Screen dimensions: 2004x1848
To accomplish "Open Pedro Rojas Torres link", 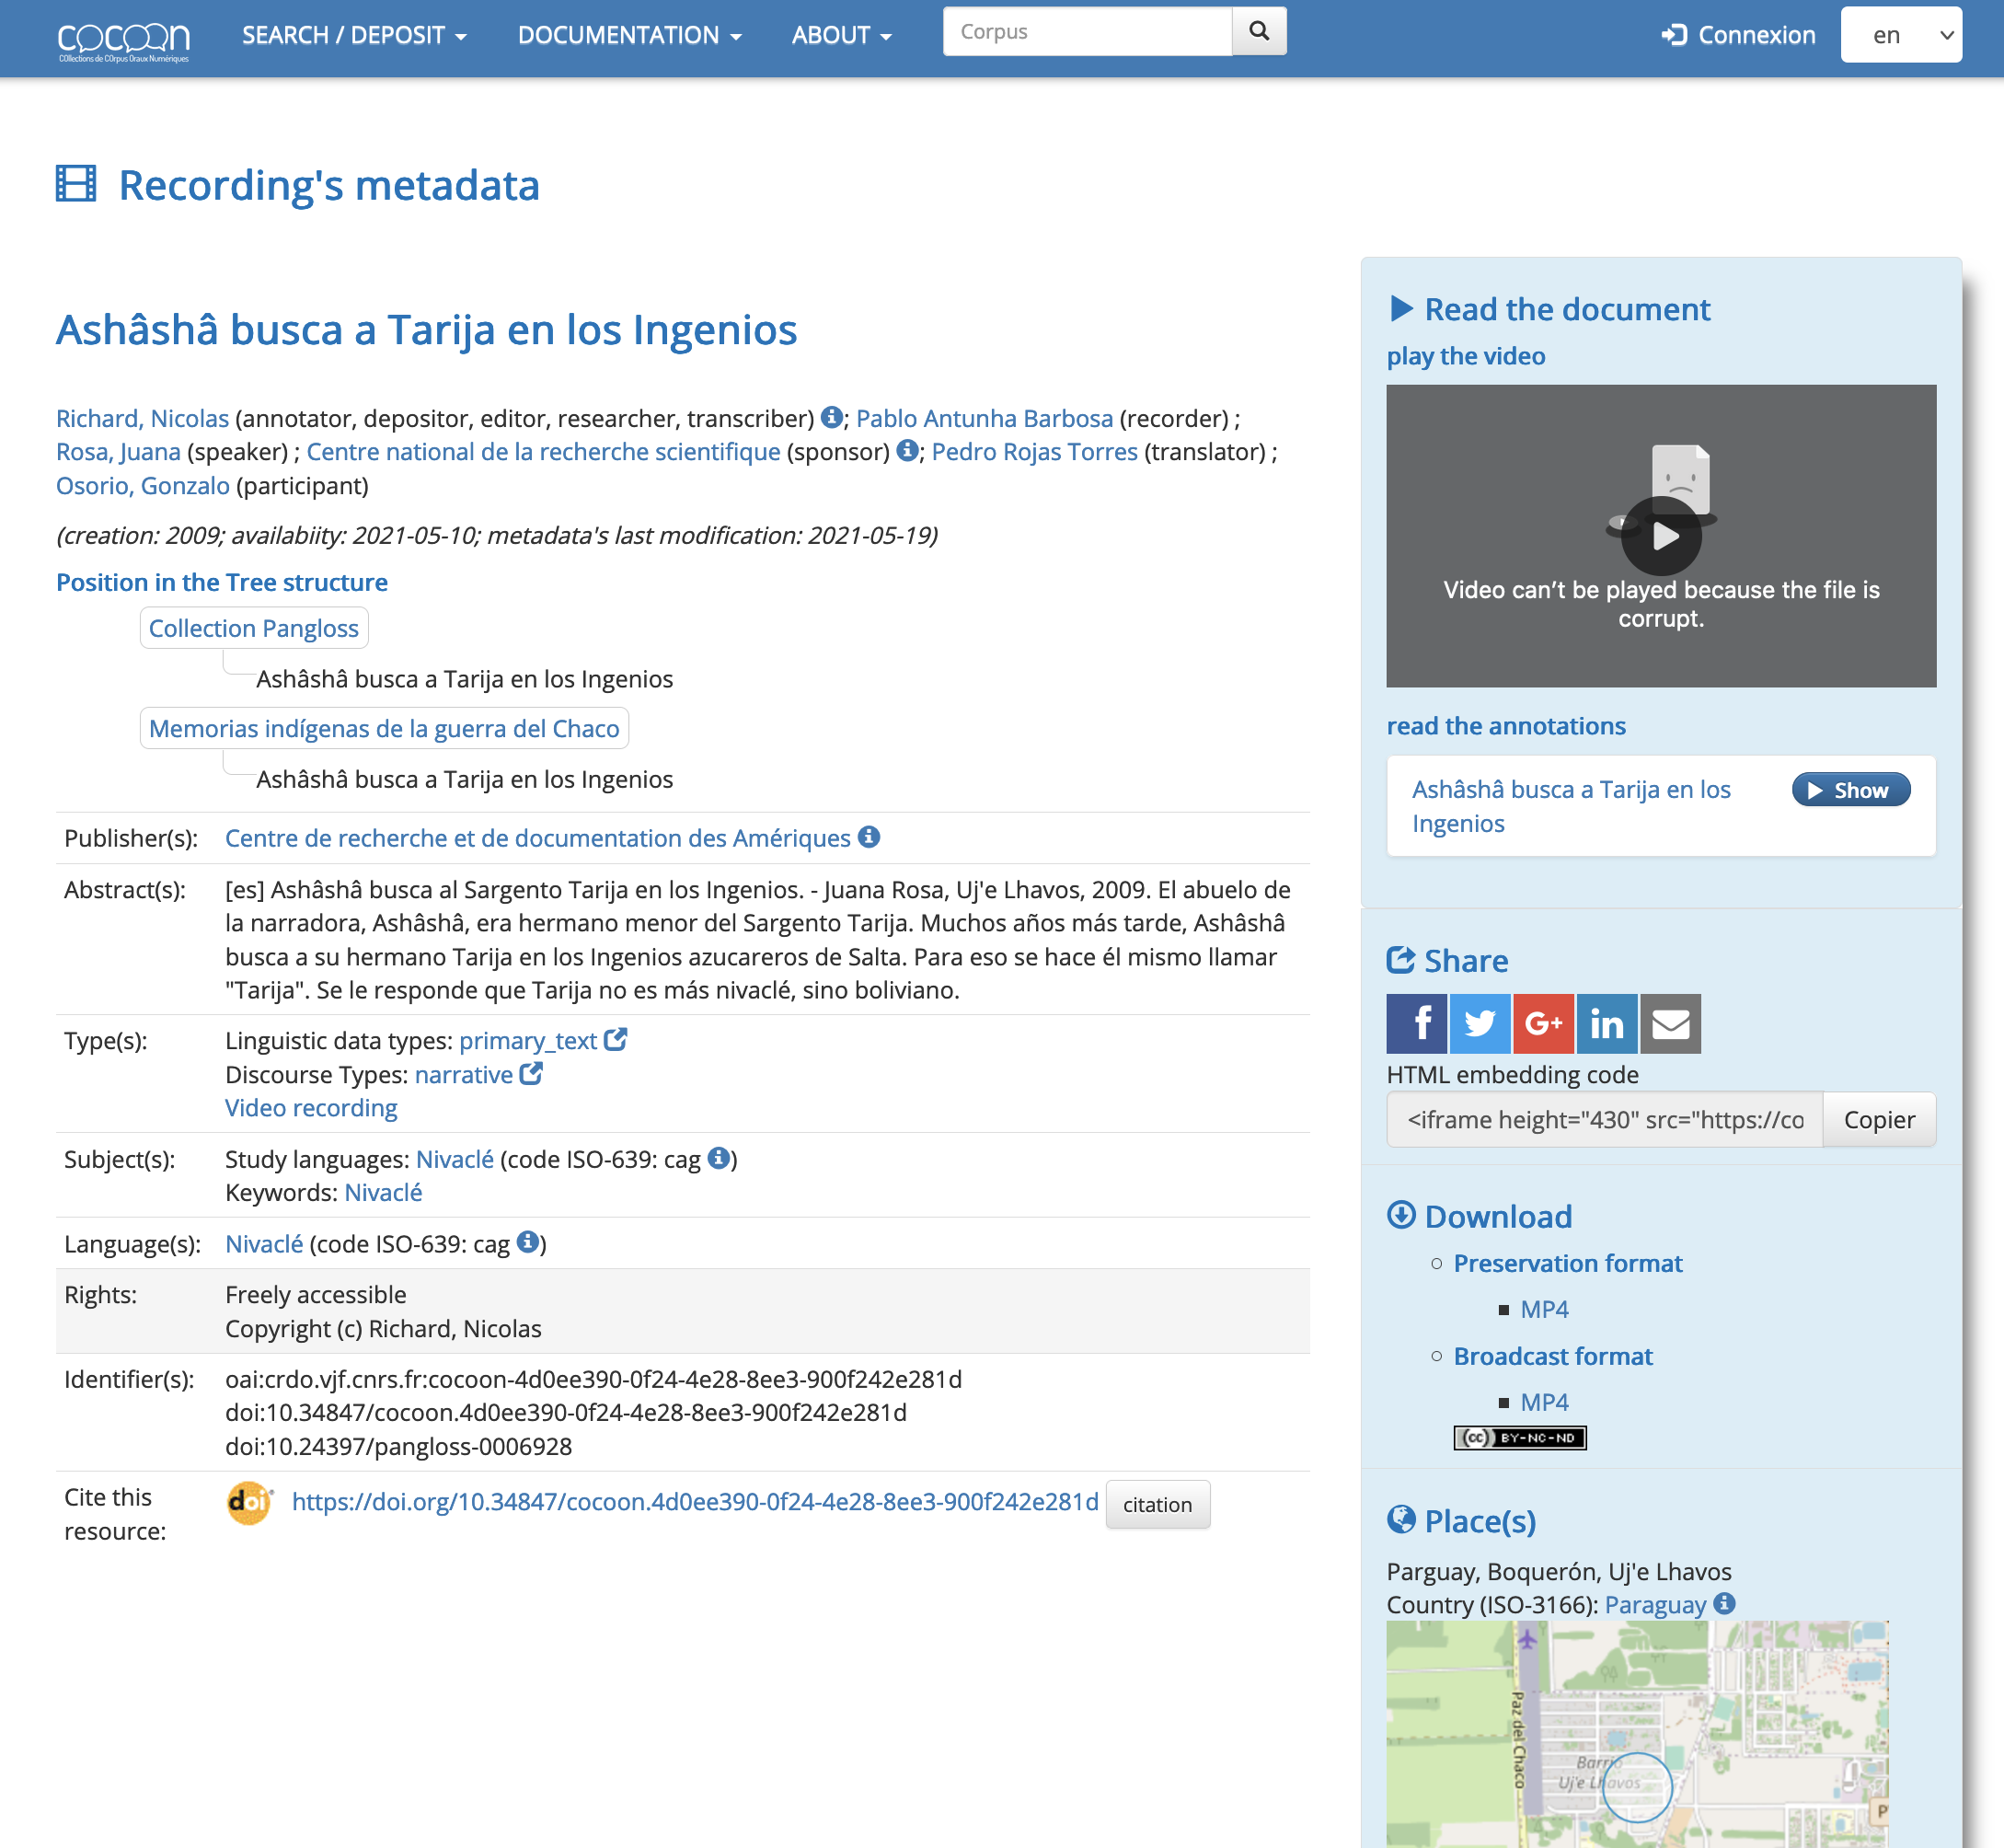I will [1035, 451].
